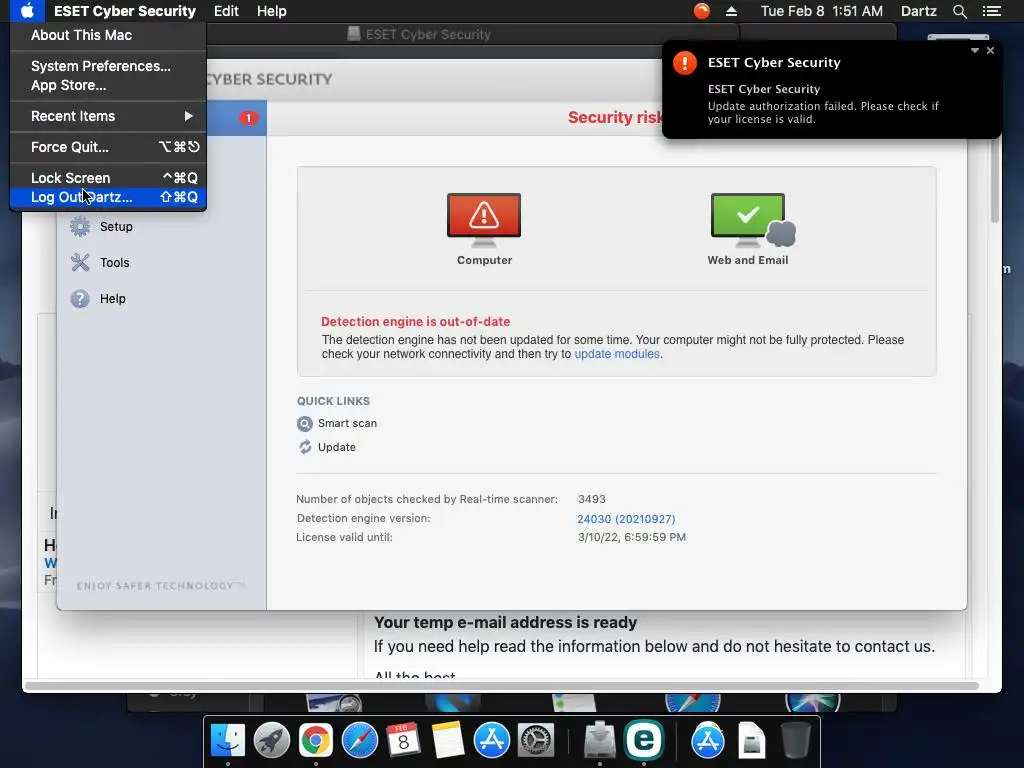Viewport: 1024px width, 768px height.
Task: Open Calendar from the Dock
Action: pos(403,741)
